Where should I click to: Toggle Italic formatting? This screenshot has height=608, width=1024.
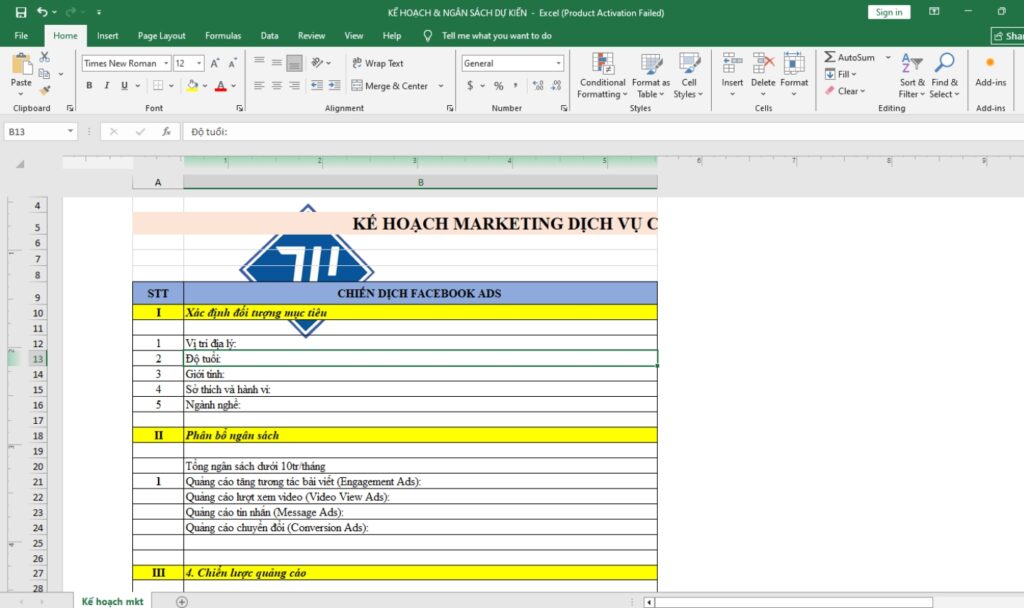coord(107,86)
